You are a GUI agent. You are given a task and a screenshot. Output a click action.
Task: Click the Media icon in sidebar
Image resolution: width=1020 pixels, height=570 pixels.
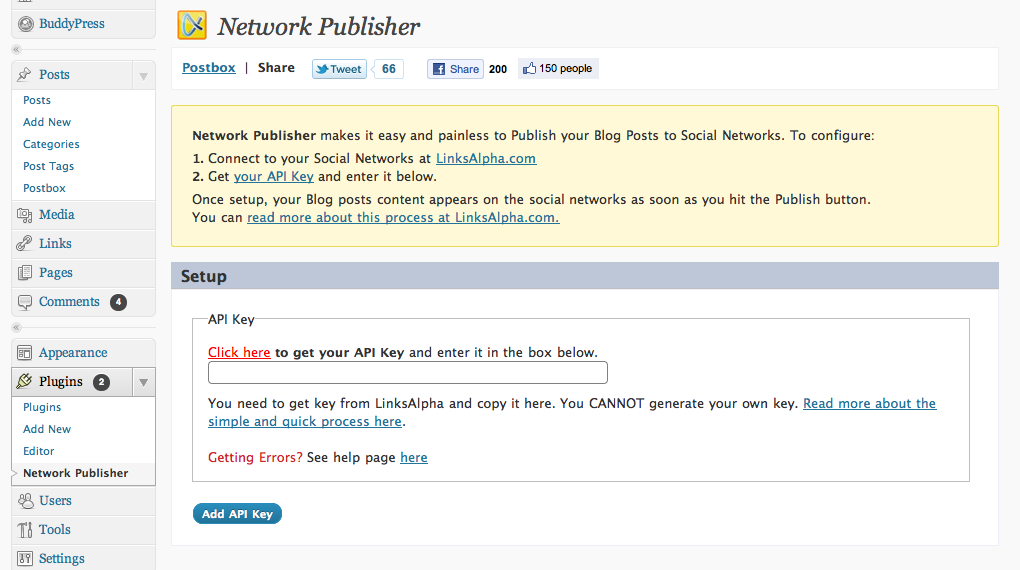click(25, 215)
